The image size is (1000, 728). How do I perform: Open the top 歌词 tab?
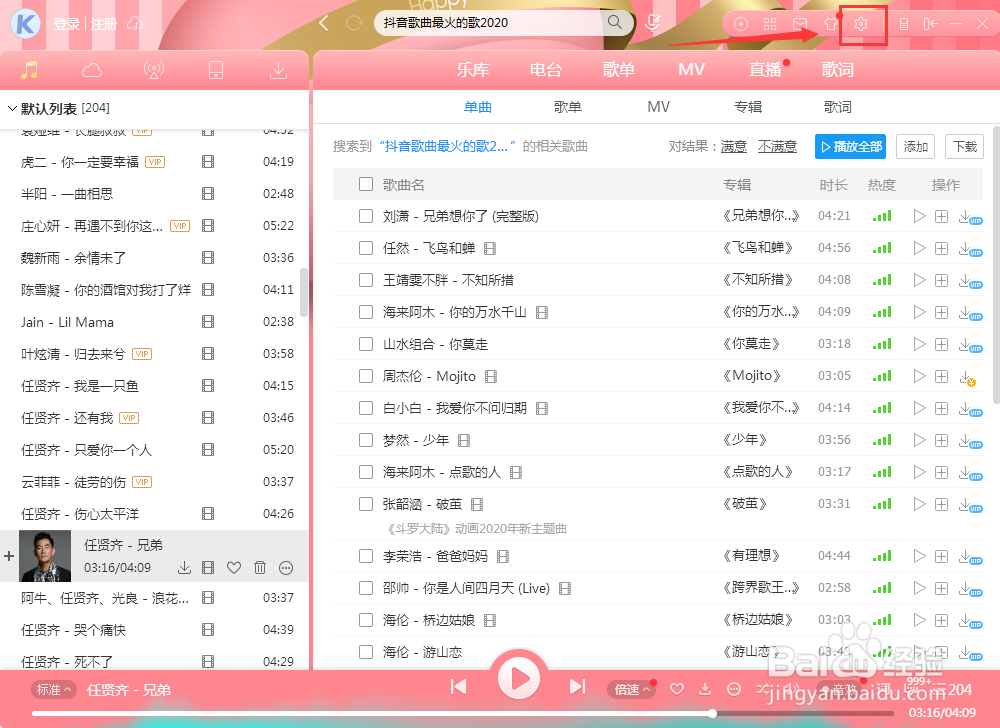coord(837,69)
